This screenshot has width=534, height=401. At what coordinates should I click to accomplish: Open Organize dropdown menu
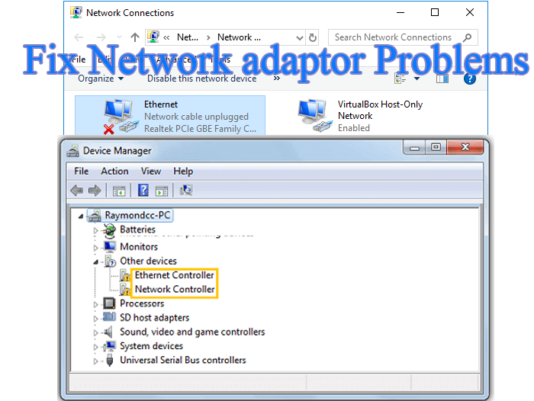[x=100, y=79]
